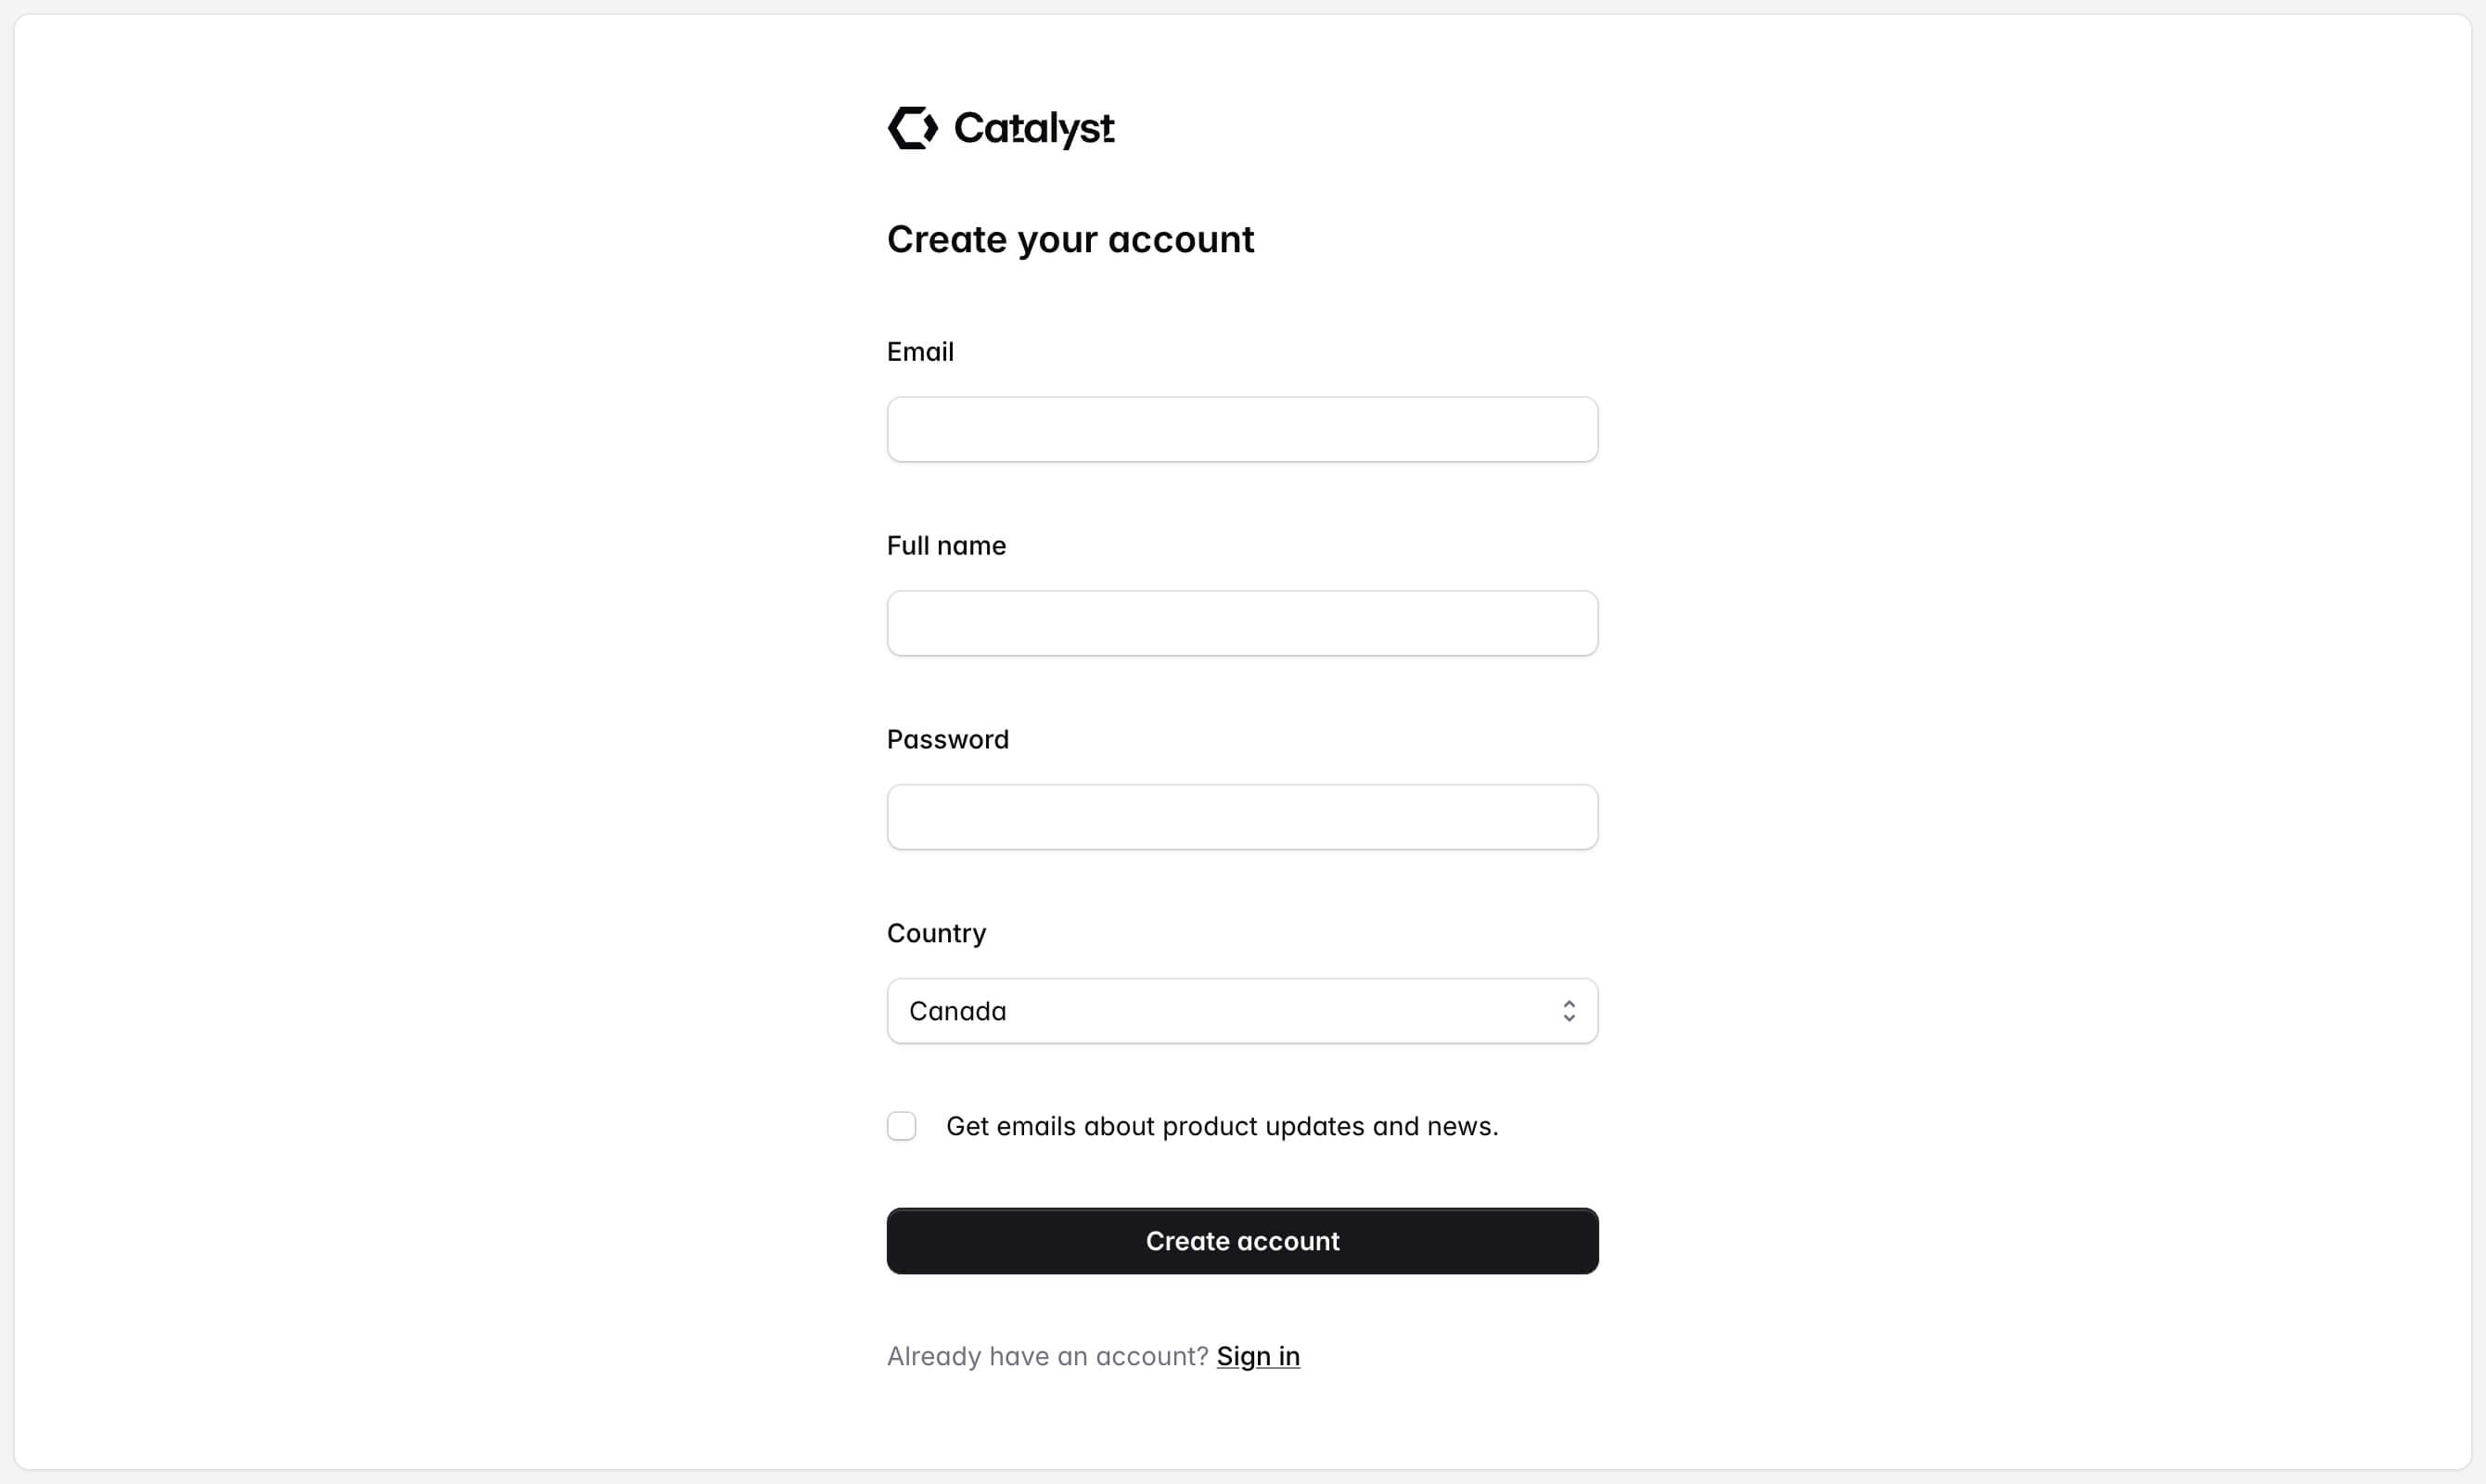Click the Catalyst logo icon

(913, 128)
